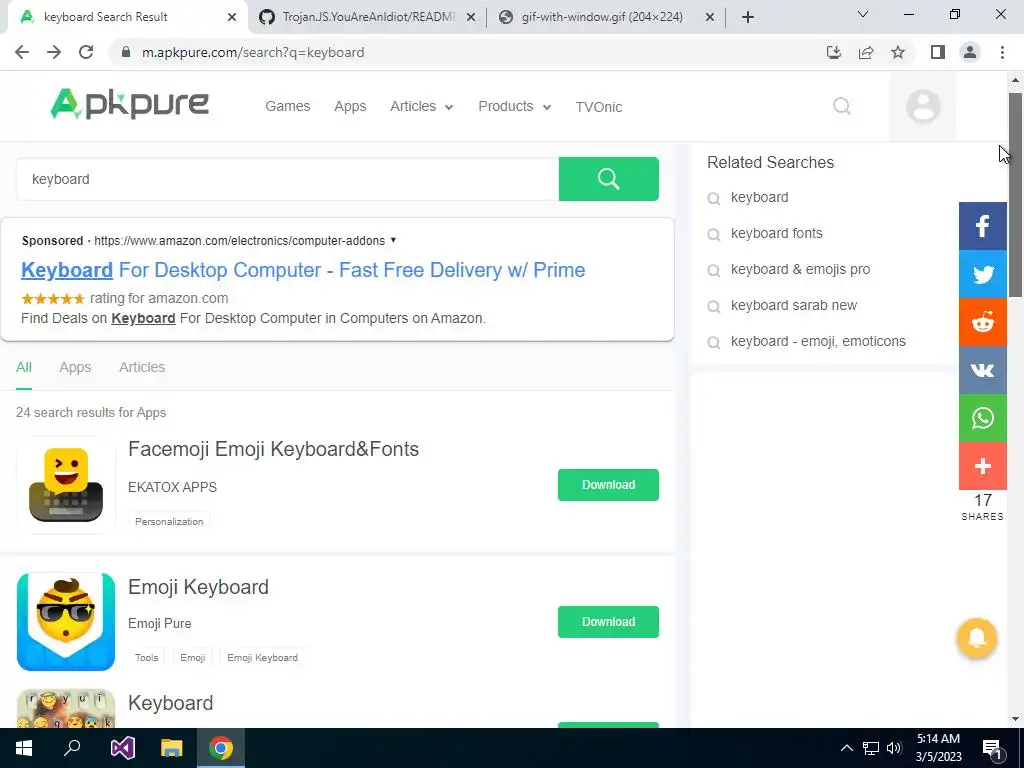Switch to the gif-with-window.gif browser tab
The height and width of the screenshot is (768, 1024).
[601, 17]
